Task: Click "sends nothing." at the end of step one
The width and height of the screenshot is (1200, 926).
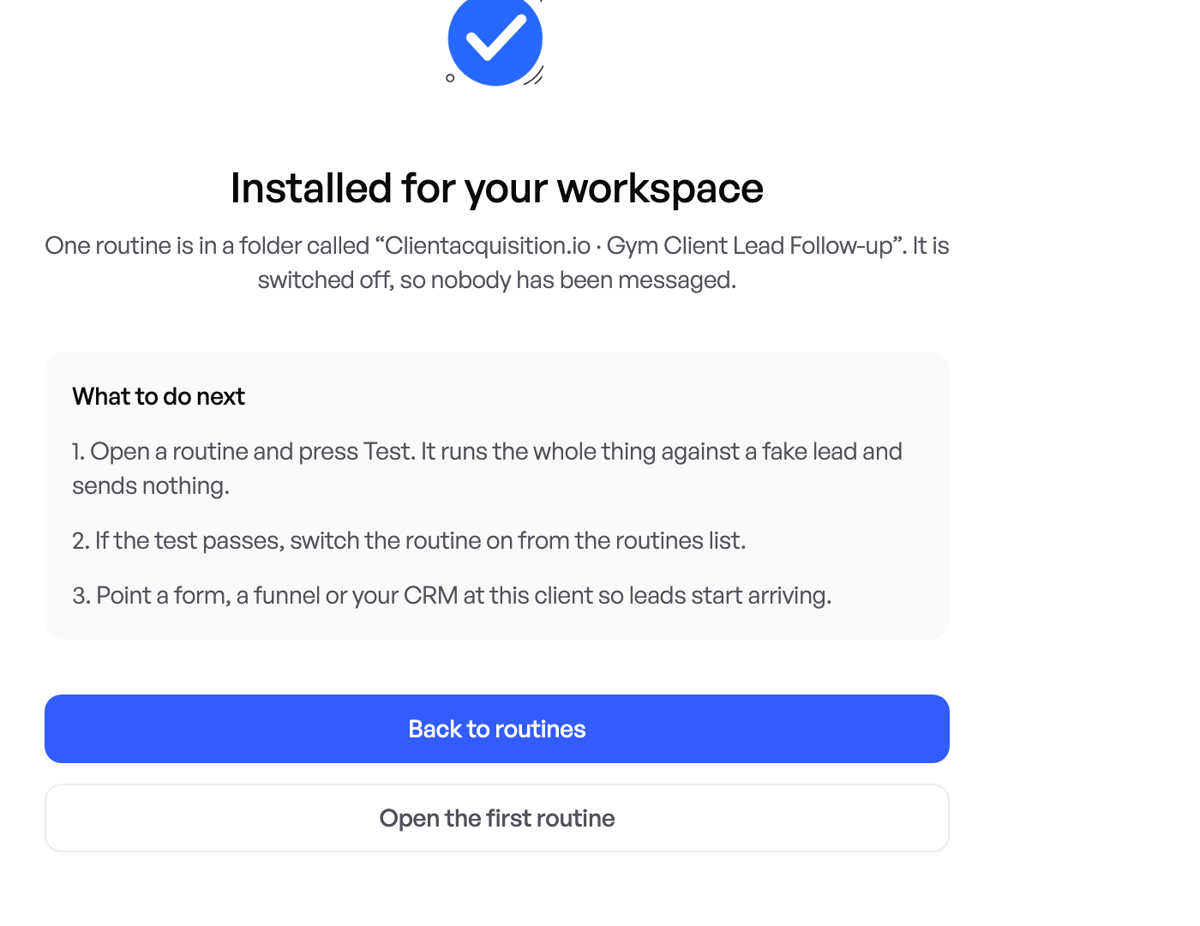Action: (x=151, y=486)
